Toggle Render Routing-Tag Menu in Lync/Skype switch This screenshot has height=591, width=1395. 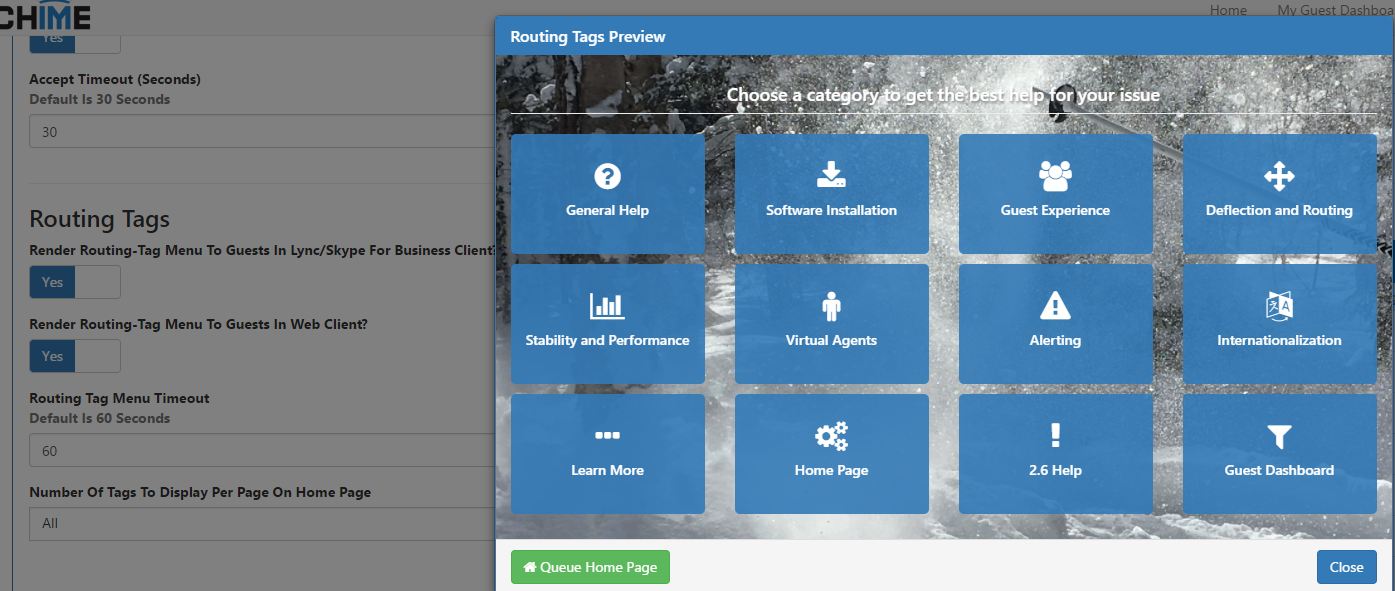click(75, 282)
